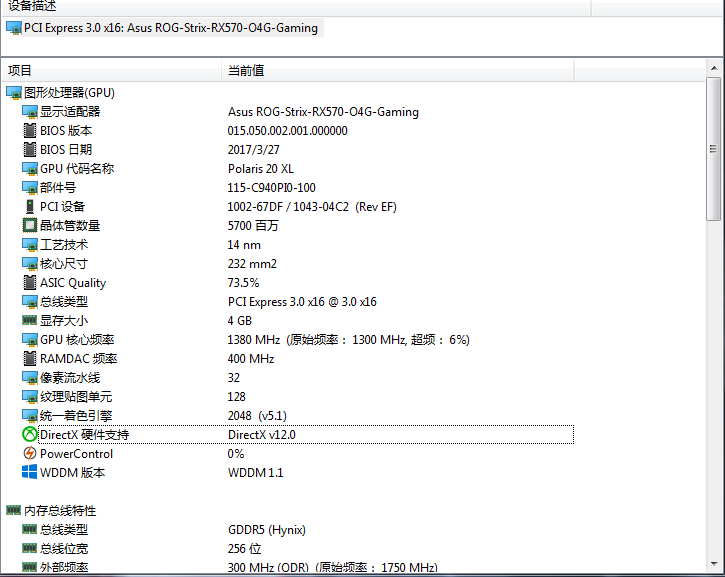
Task: Select the 显存大小 value 4 GB
Action: pyautogui.click(x=240, y=320)
